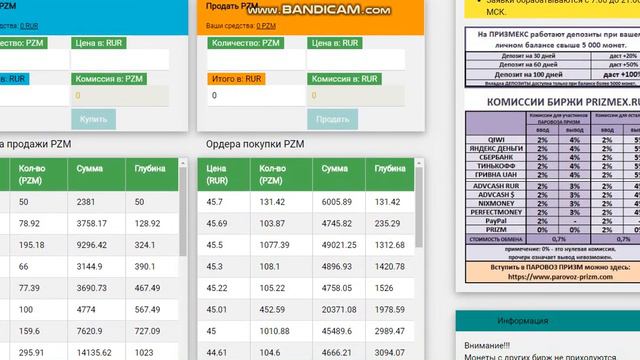Click the Продать sell button
The width and height of the screenshot is (640, 360).
point(332,119)
